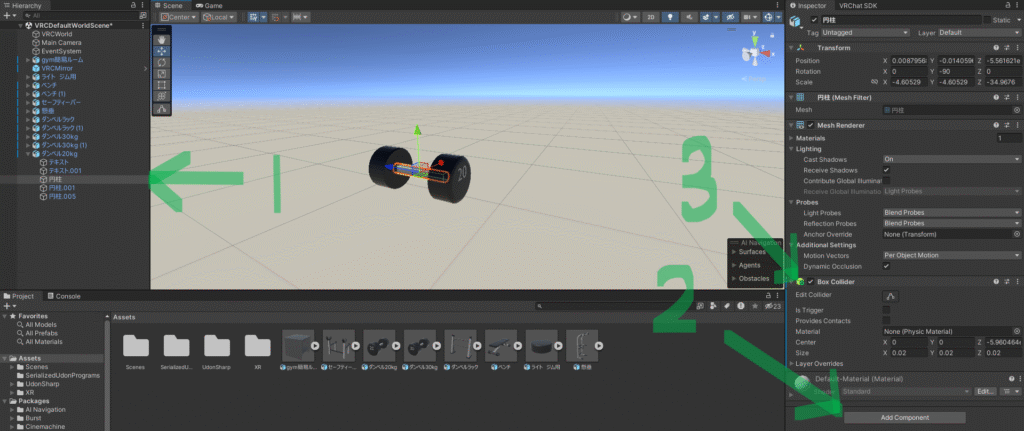Open the Local handle rotation dropdown
The height and width of the screenshot is (431, 1024).
(219, 17)
